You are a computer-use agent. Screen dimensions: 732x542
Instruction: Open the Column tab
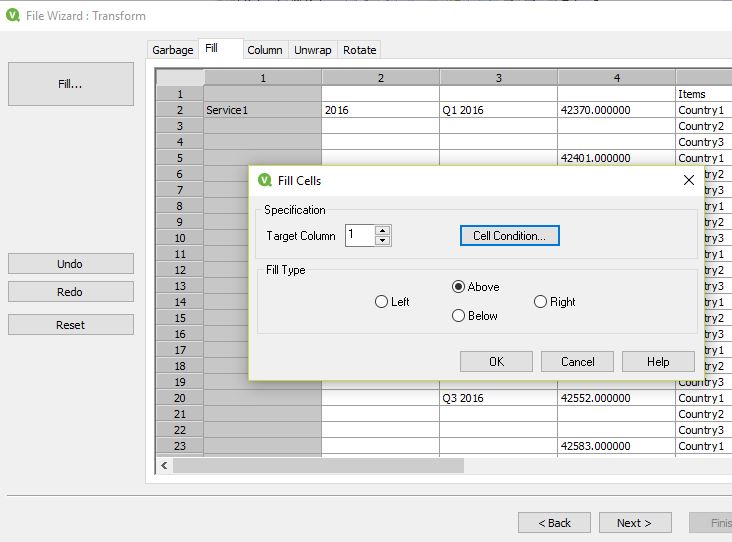click(265, 50)
